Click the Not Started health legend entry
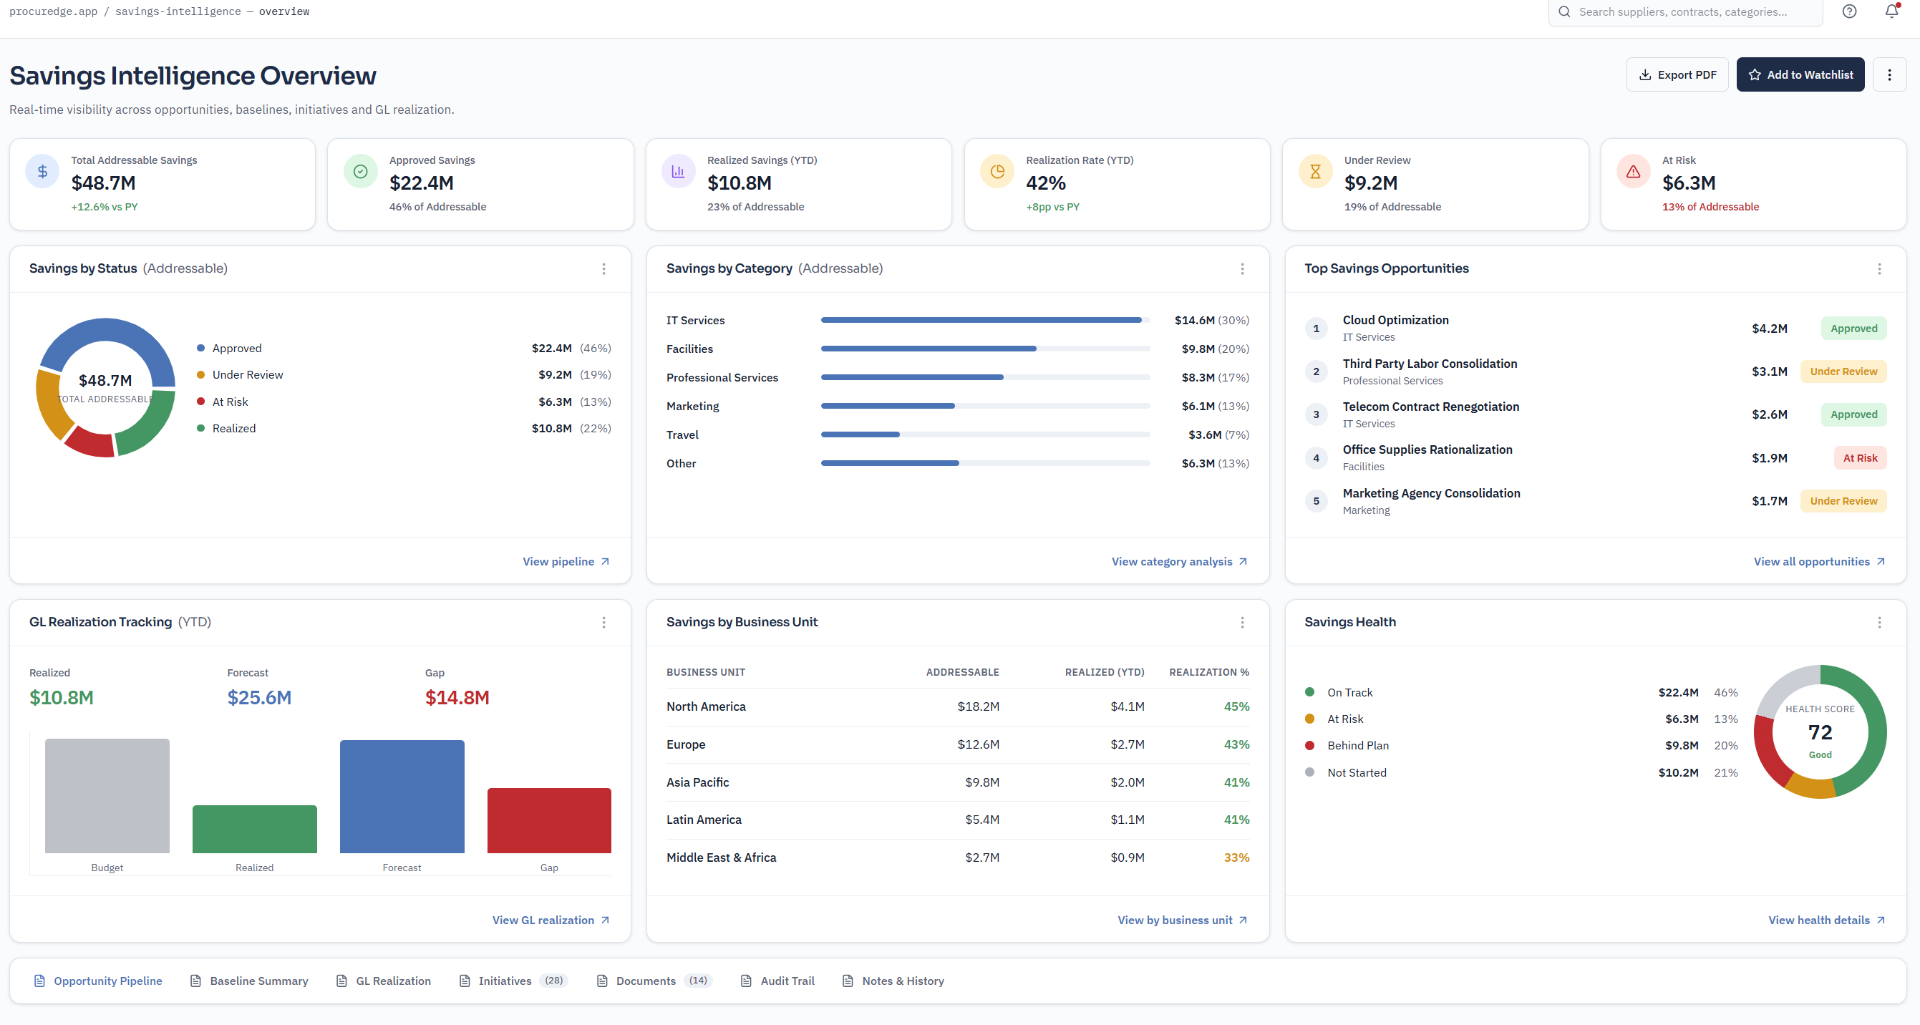 tap(1521, 773)
